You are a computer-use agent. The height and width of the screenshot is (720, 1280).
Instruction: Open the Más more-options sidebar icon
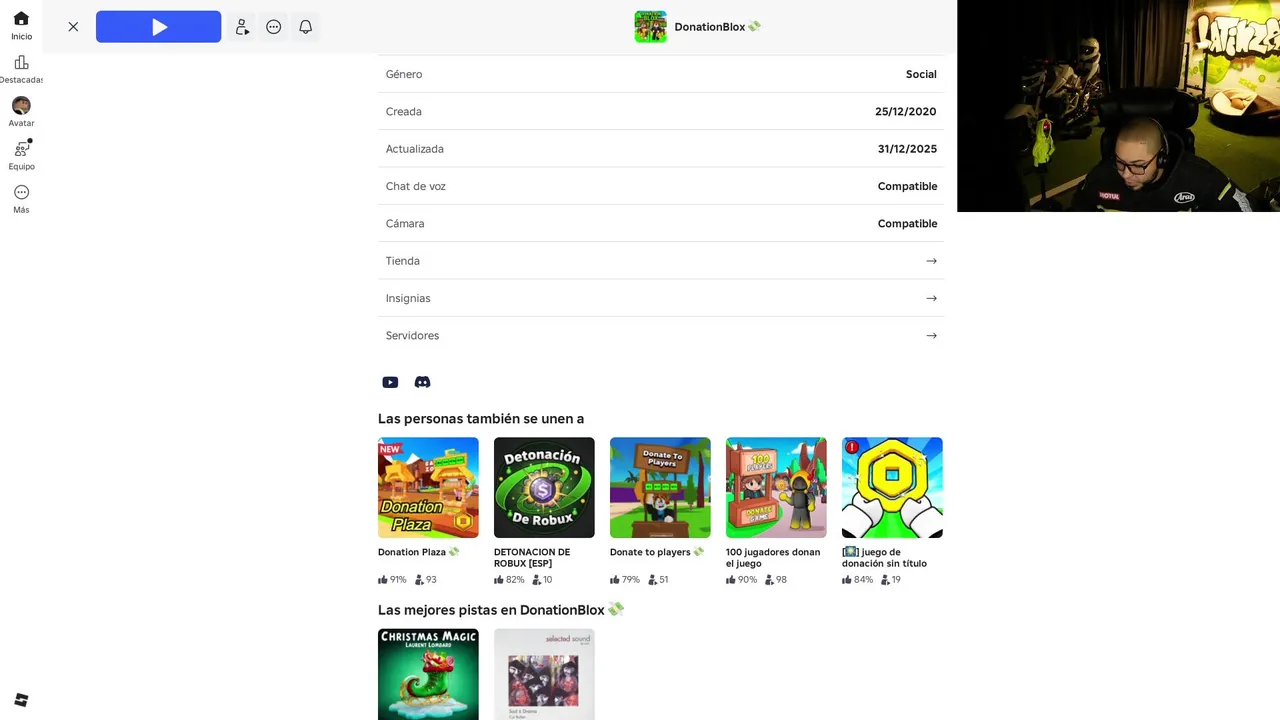click(21, 192)
